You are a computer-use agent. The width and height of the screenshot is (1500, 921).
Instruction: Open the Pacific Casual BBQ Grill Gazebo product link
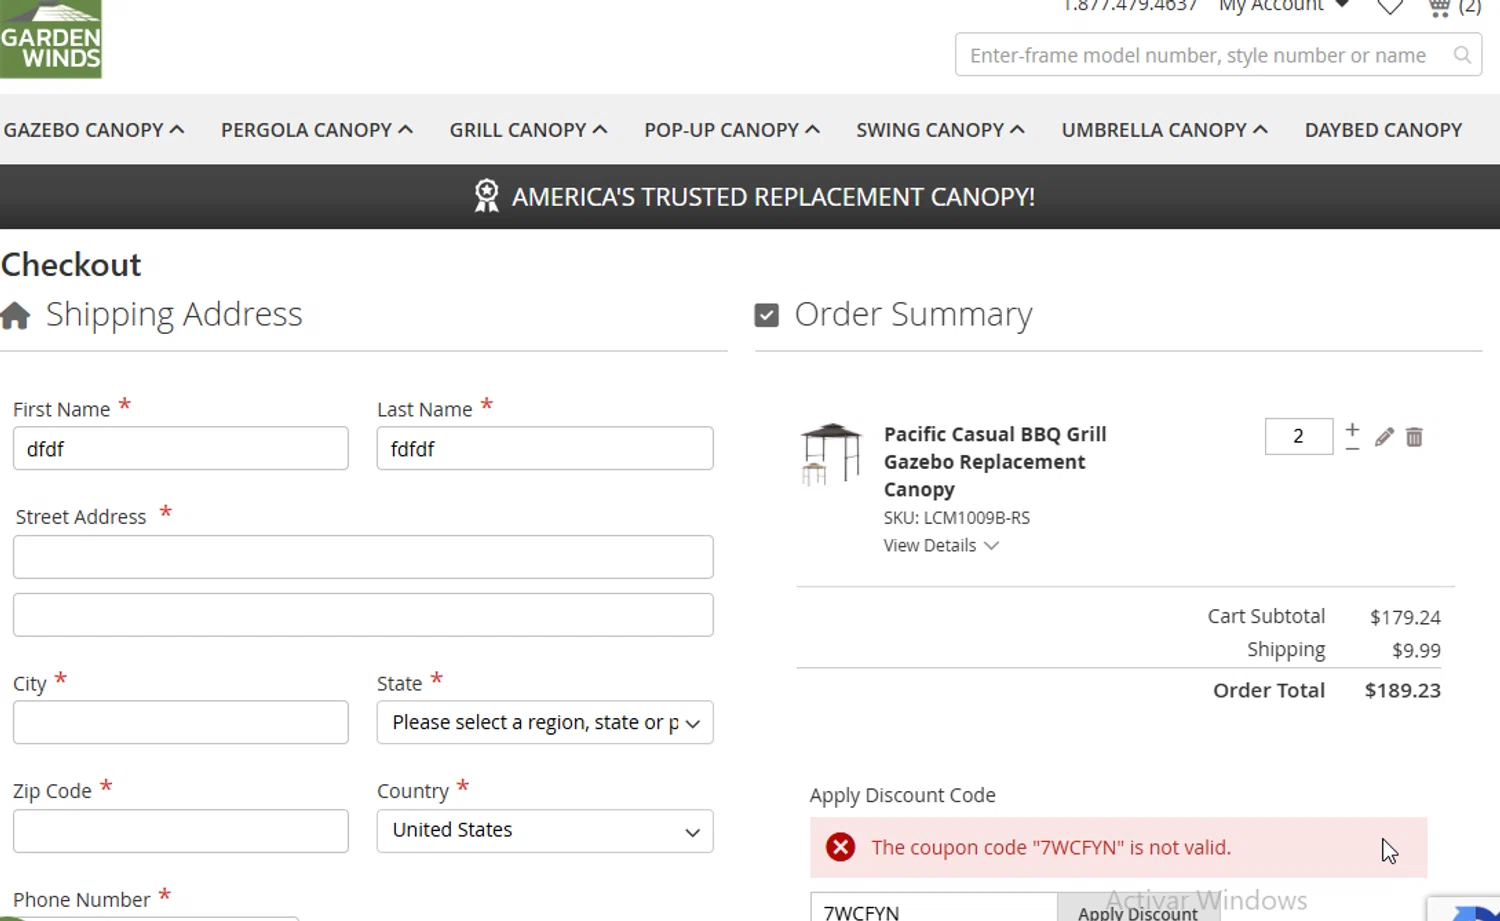tap(995, 462)
